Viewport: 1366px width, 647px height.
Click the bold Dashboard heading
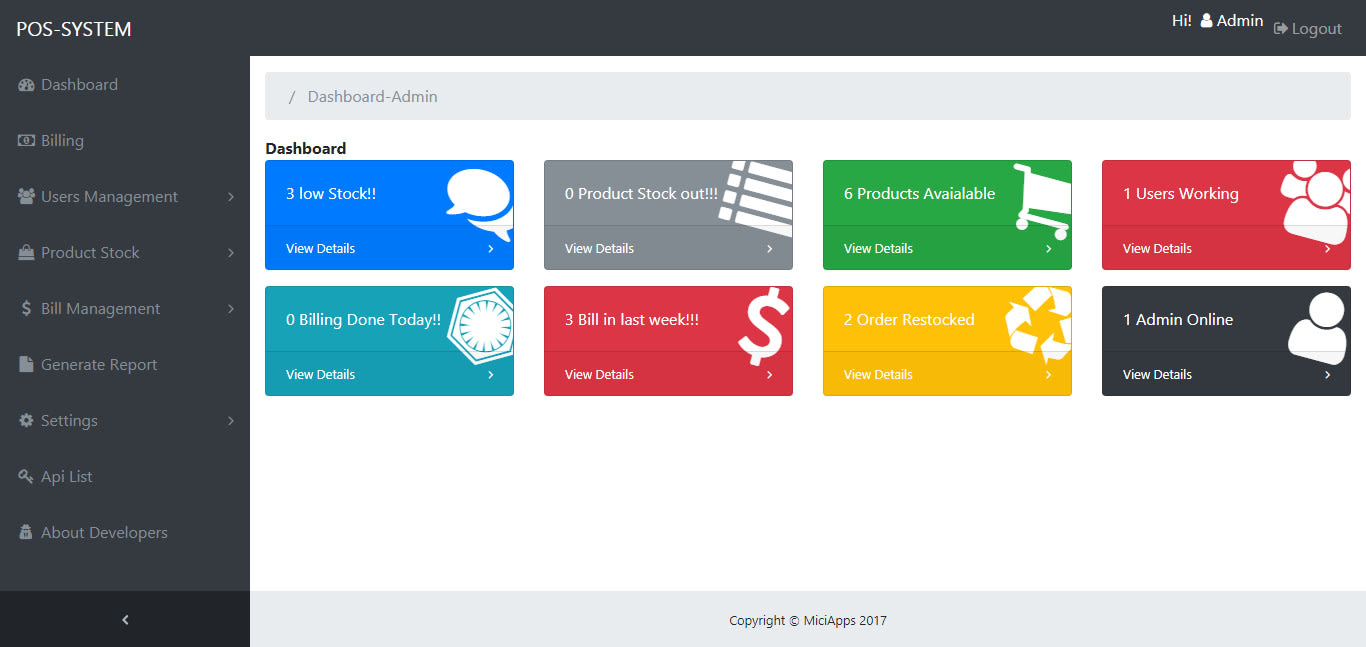[x=306, y=149]
